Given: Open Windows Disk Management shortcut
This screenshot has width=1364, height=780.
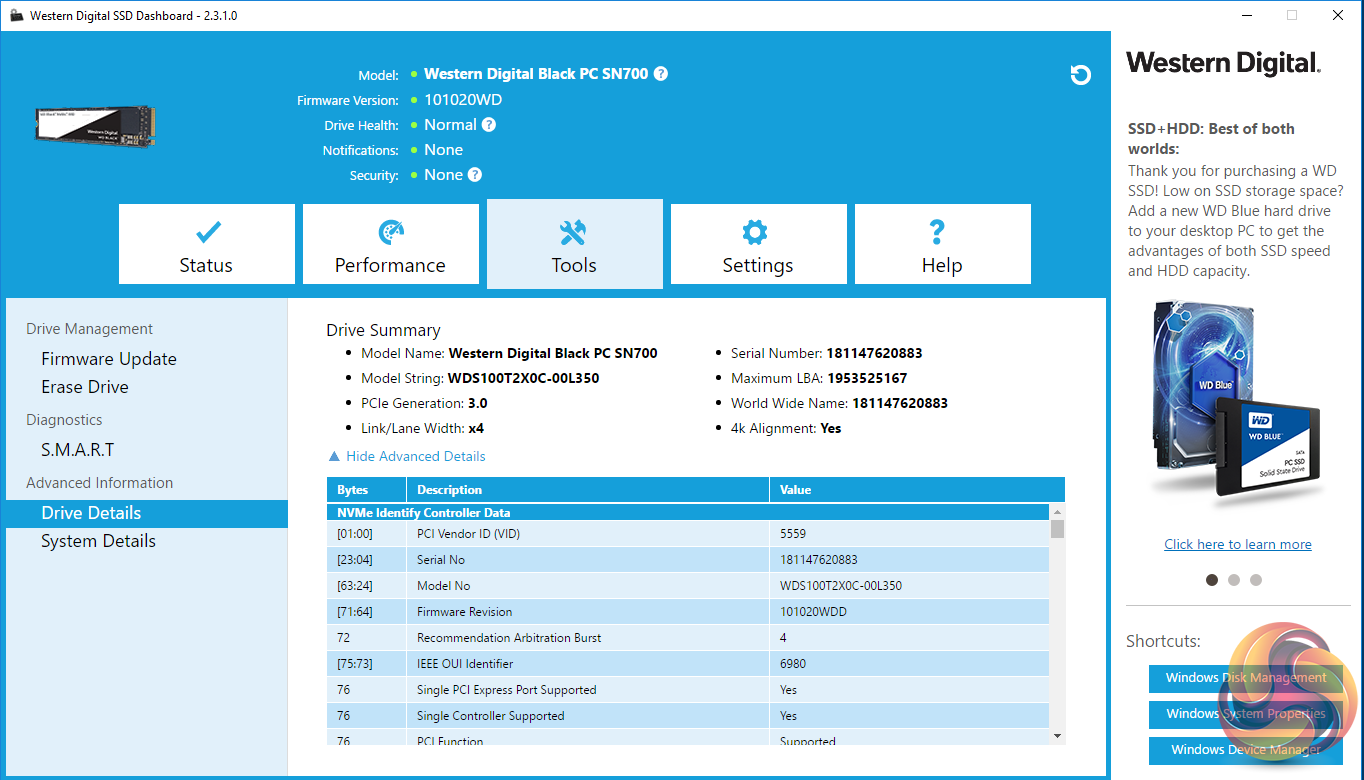Looking at the screenshot, I should coord(1245,678).
